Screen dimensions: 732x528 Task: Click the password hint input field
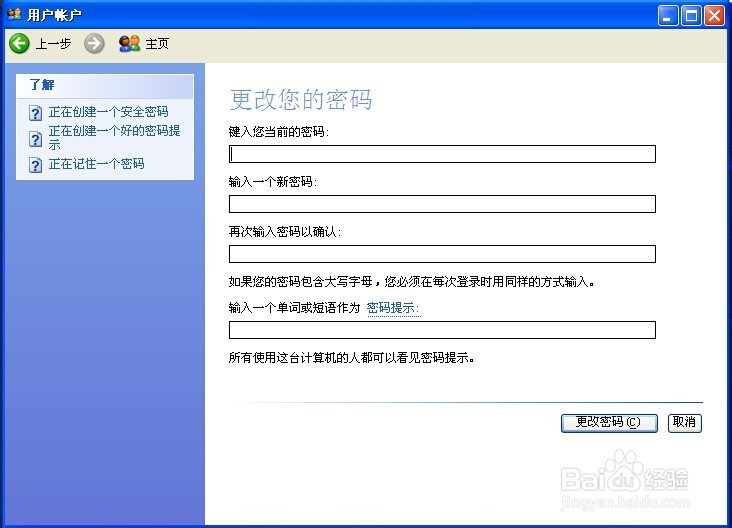click(442, 330)
